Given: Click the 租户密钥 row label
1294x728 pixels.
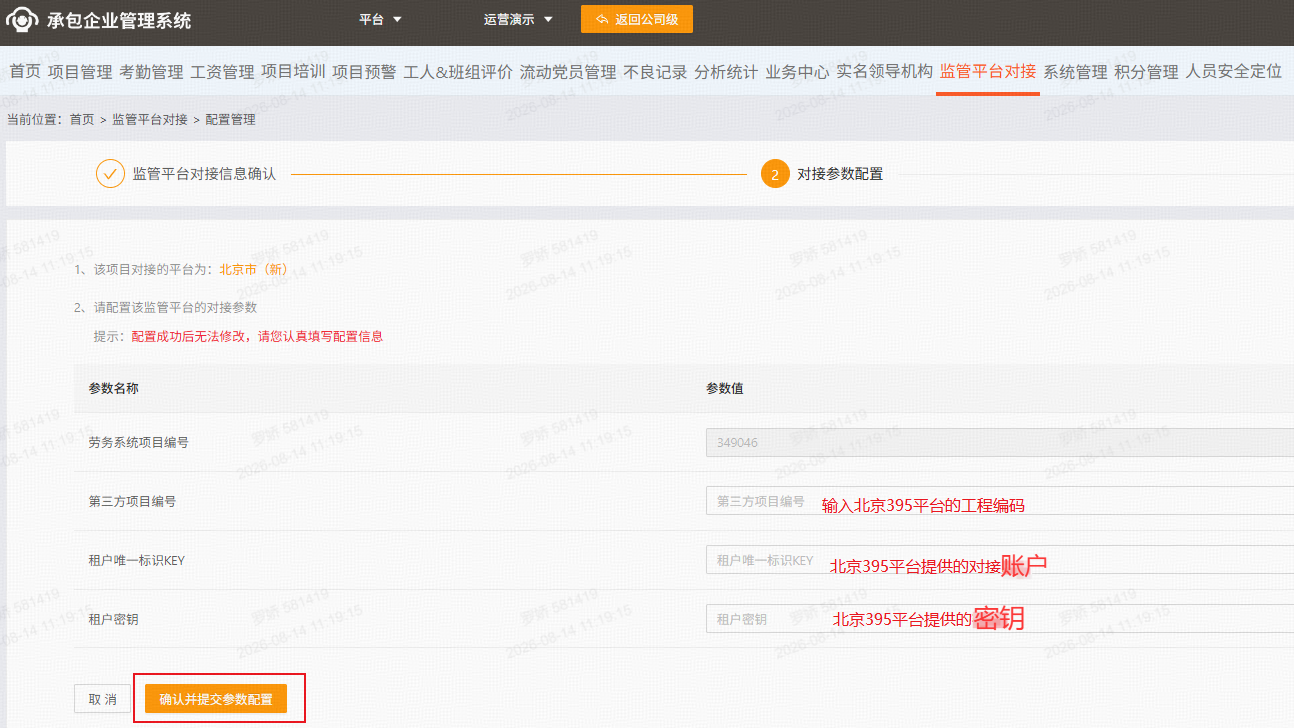Looking at the screenshot, I should click(x=113, y=619).
